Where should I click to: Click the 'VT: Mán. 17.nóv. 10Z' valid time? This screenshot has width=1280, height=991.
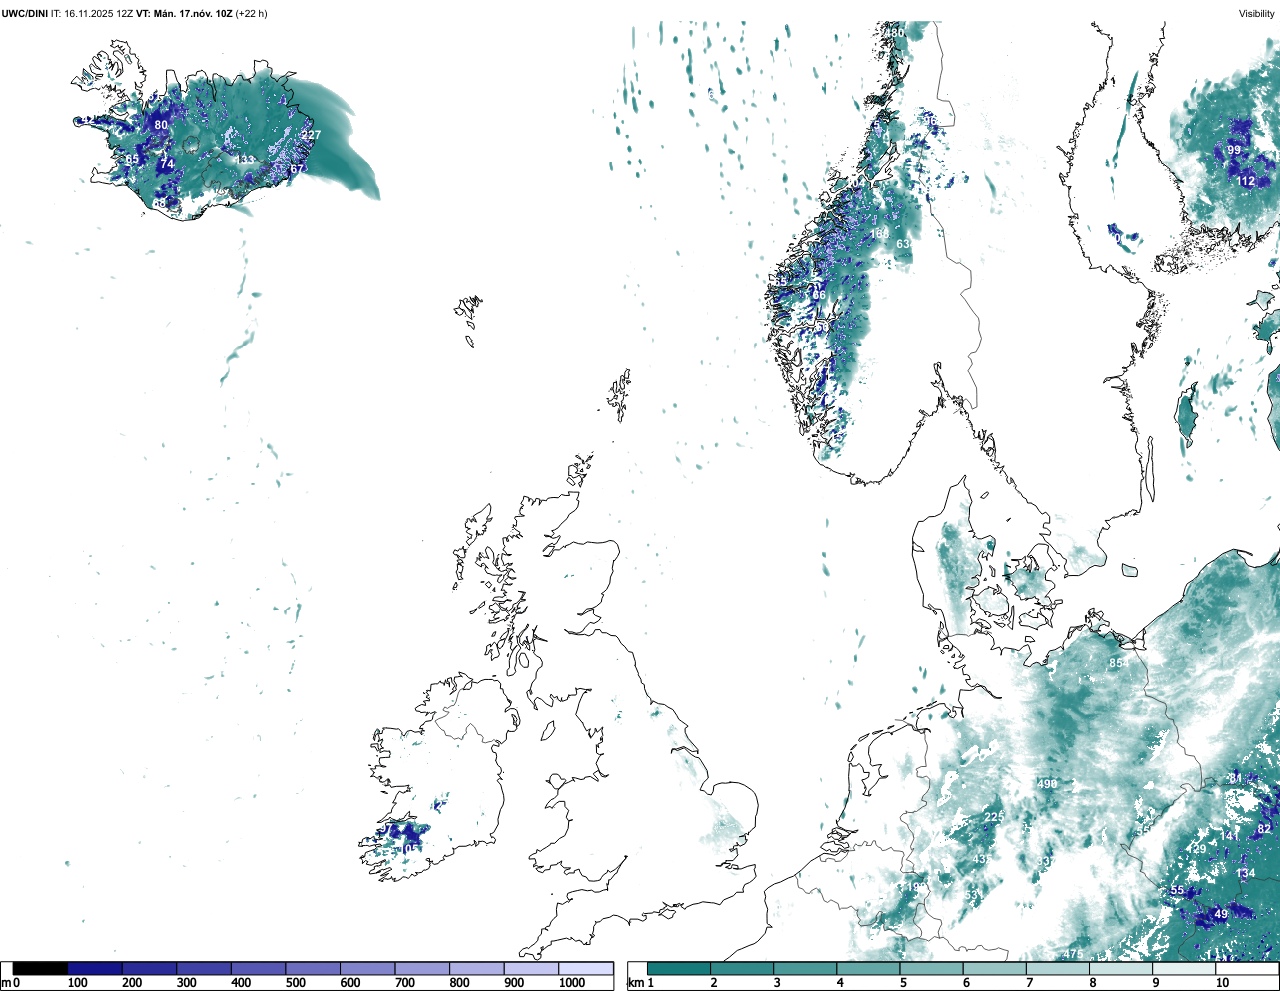pos(184,13)
